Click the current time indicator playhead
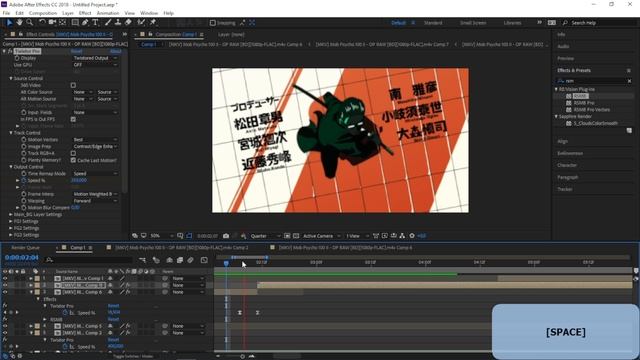This screenshot has width=640, height=360. click(x=226, y=264)
